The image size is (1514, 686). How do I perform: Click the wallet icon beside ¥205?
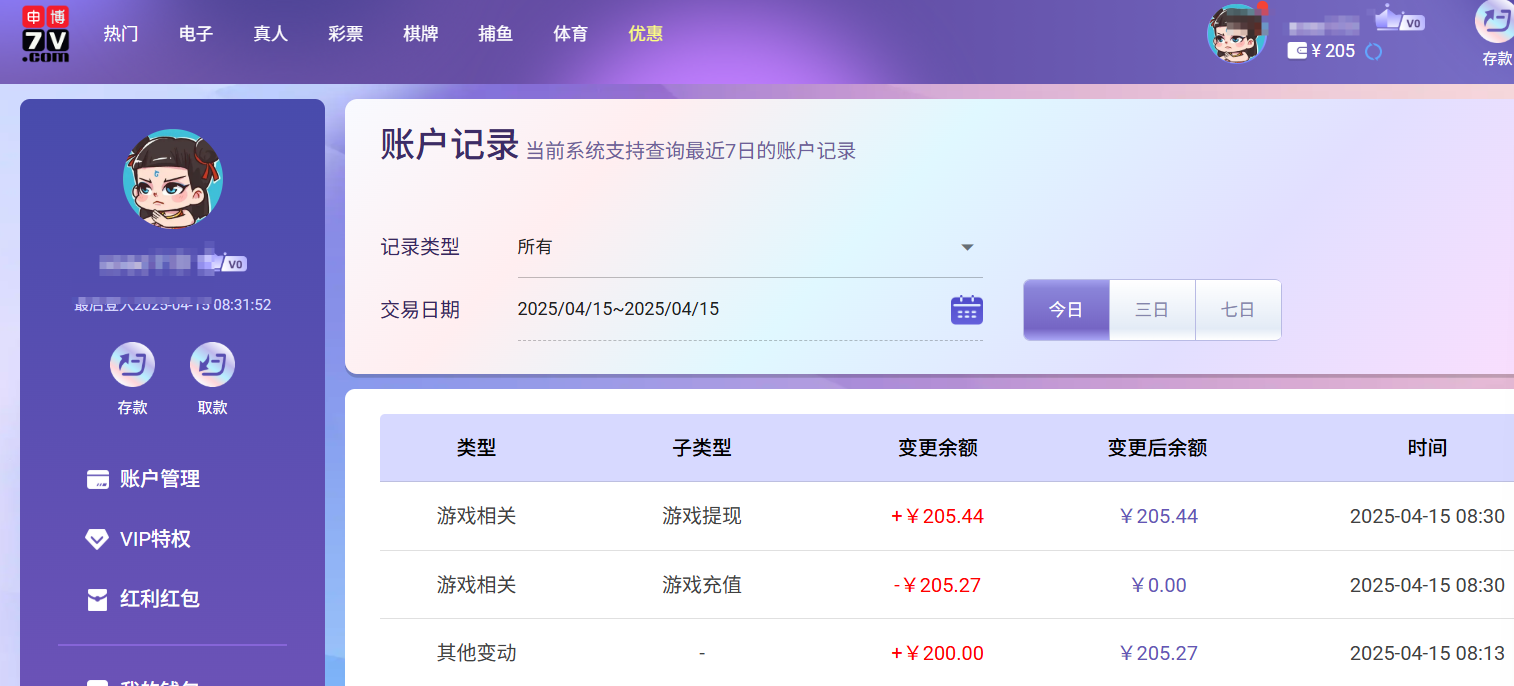click(x=1297, y=51)
